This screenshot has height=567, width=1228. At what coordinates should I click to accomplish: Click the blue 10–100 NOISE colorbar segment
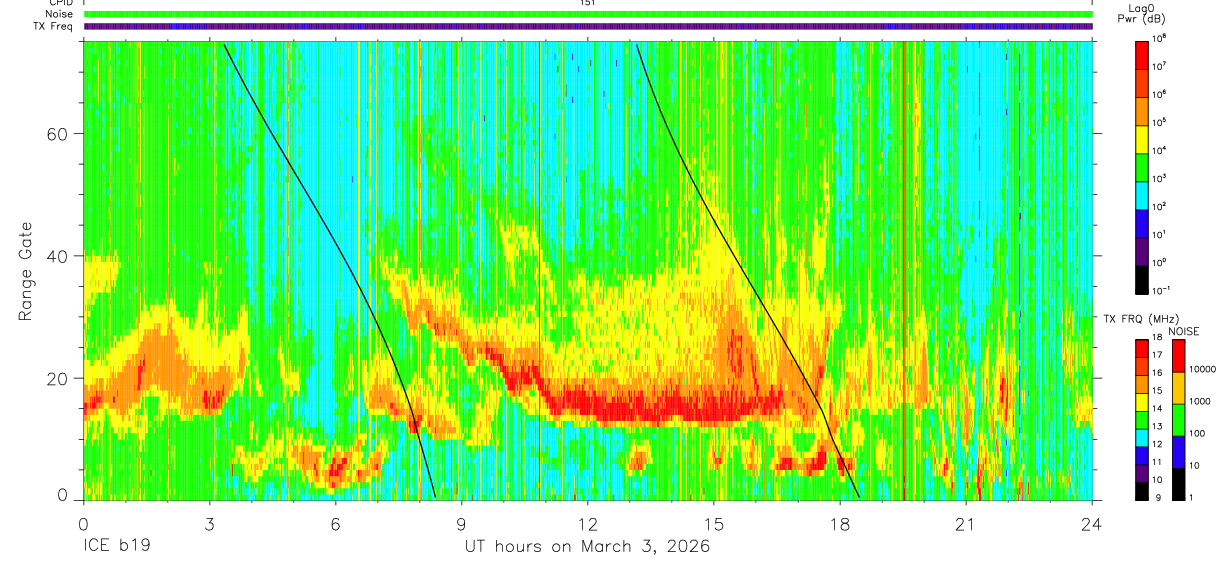click(x=1180, y=452)
